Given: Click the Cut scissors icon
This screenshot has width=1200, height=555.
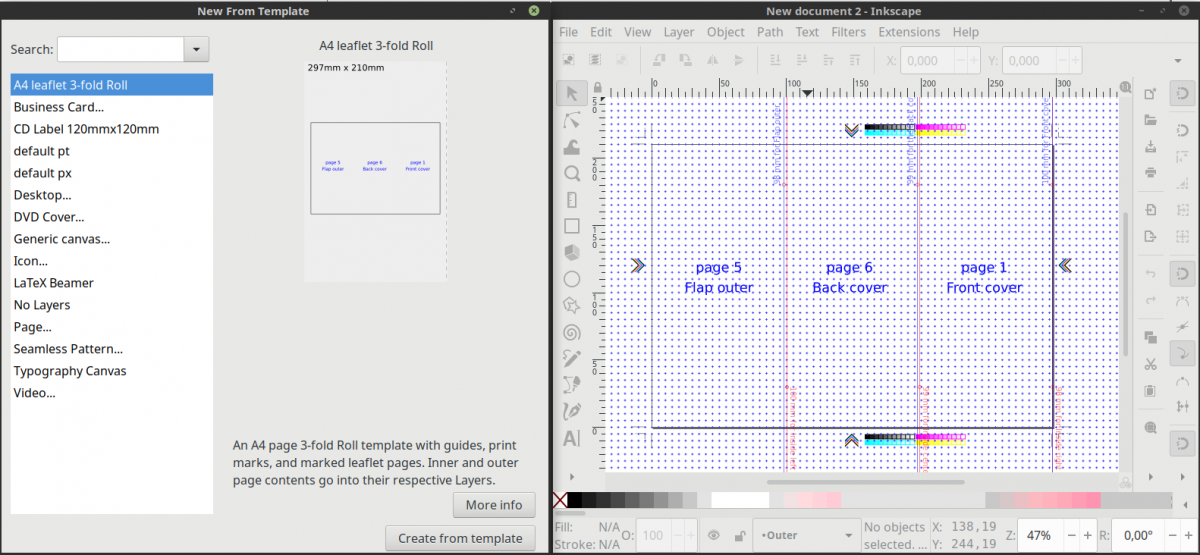Looking at the screenshot, I should tap(1150, 364).
